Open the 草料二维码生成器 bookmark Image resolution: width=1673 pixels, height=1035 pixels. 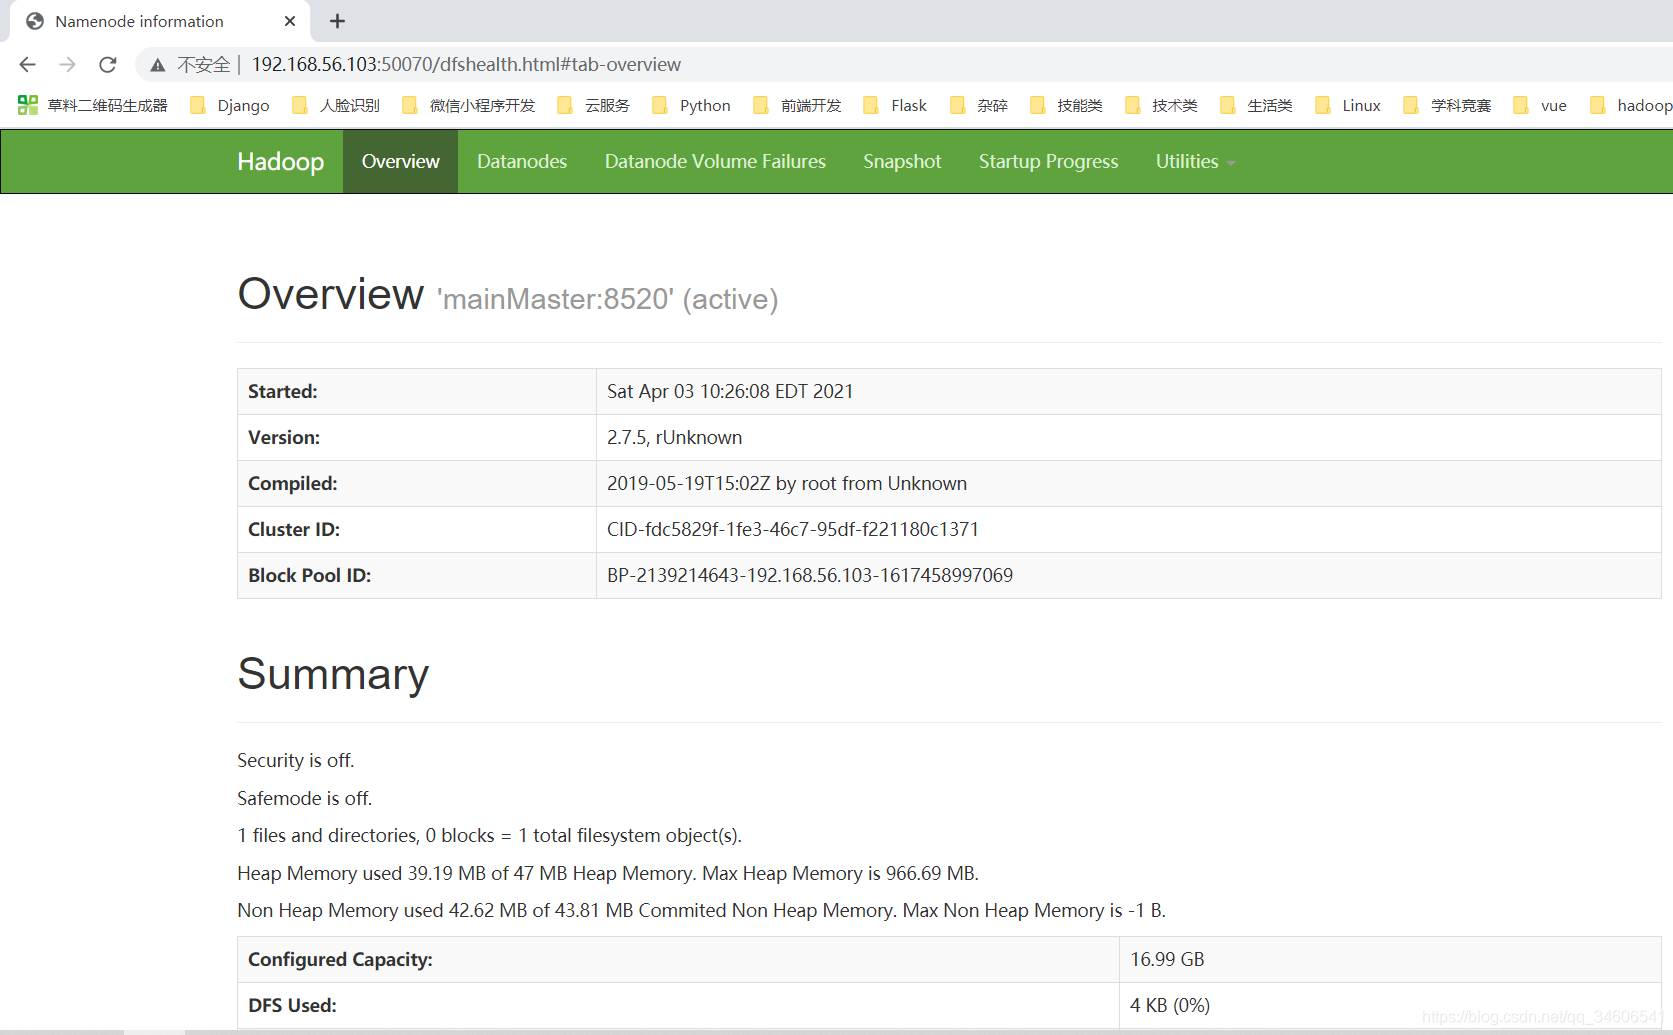point(93,105)
